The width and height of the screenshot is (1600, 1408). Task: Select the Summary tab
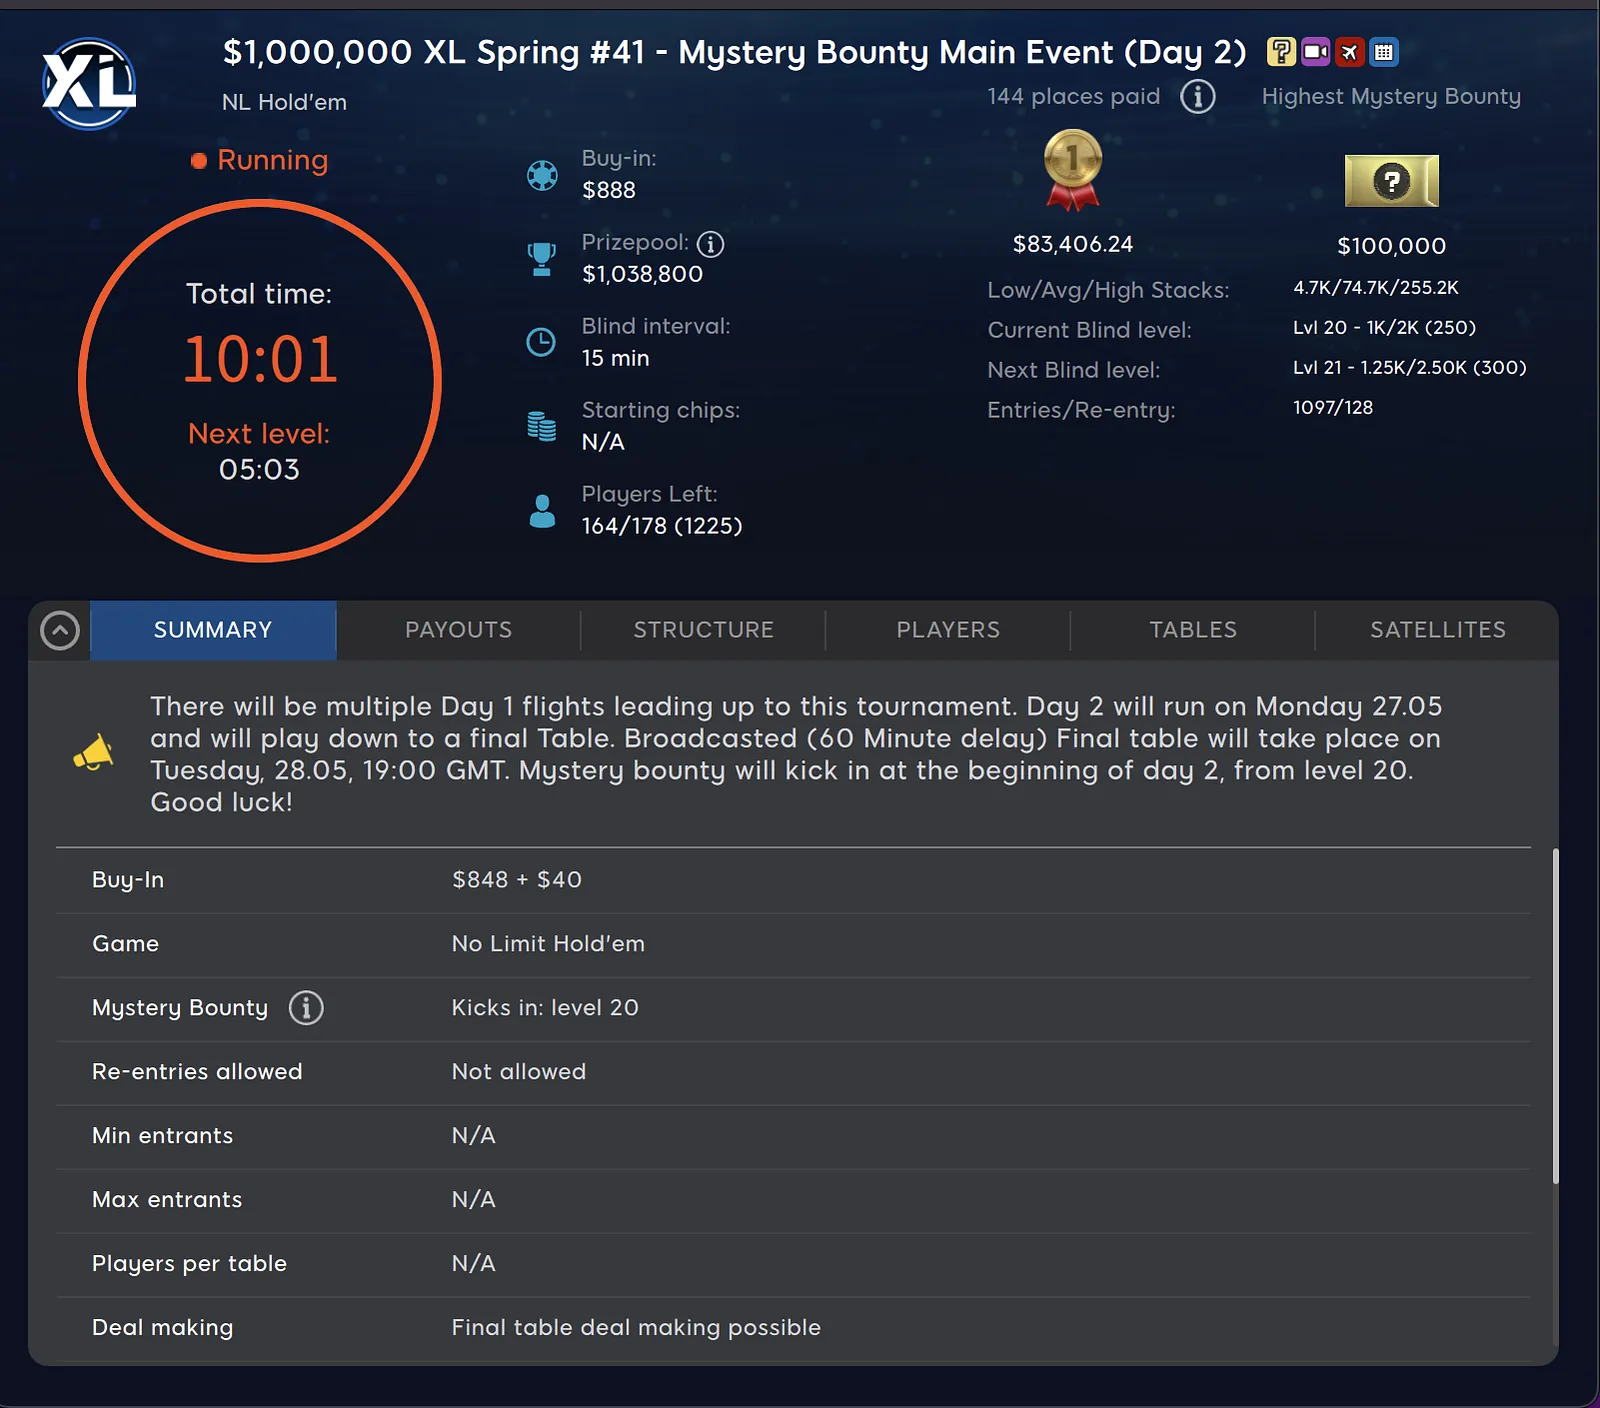click(x=213, y=630)
